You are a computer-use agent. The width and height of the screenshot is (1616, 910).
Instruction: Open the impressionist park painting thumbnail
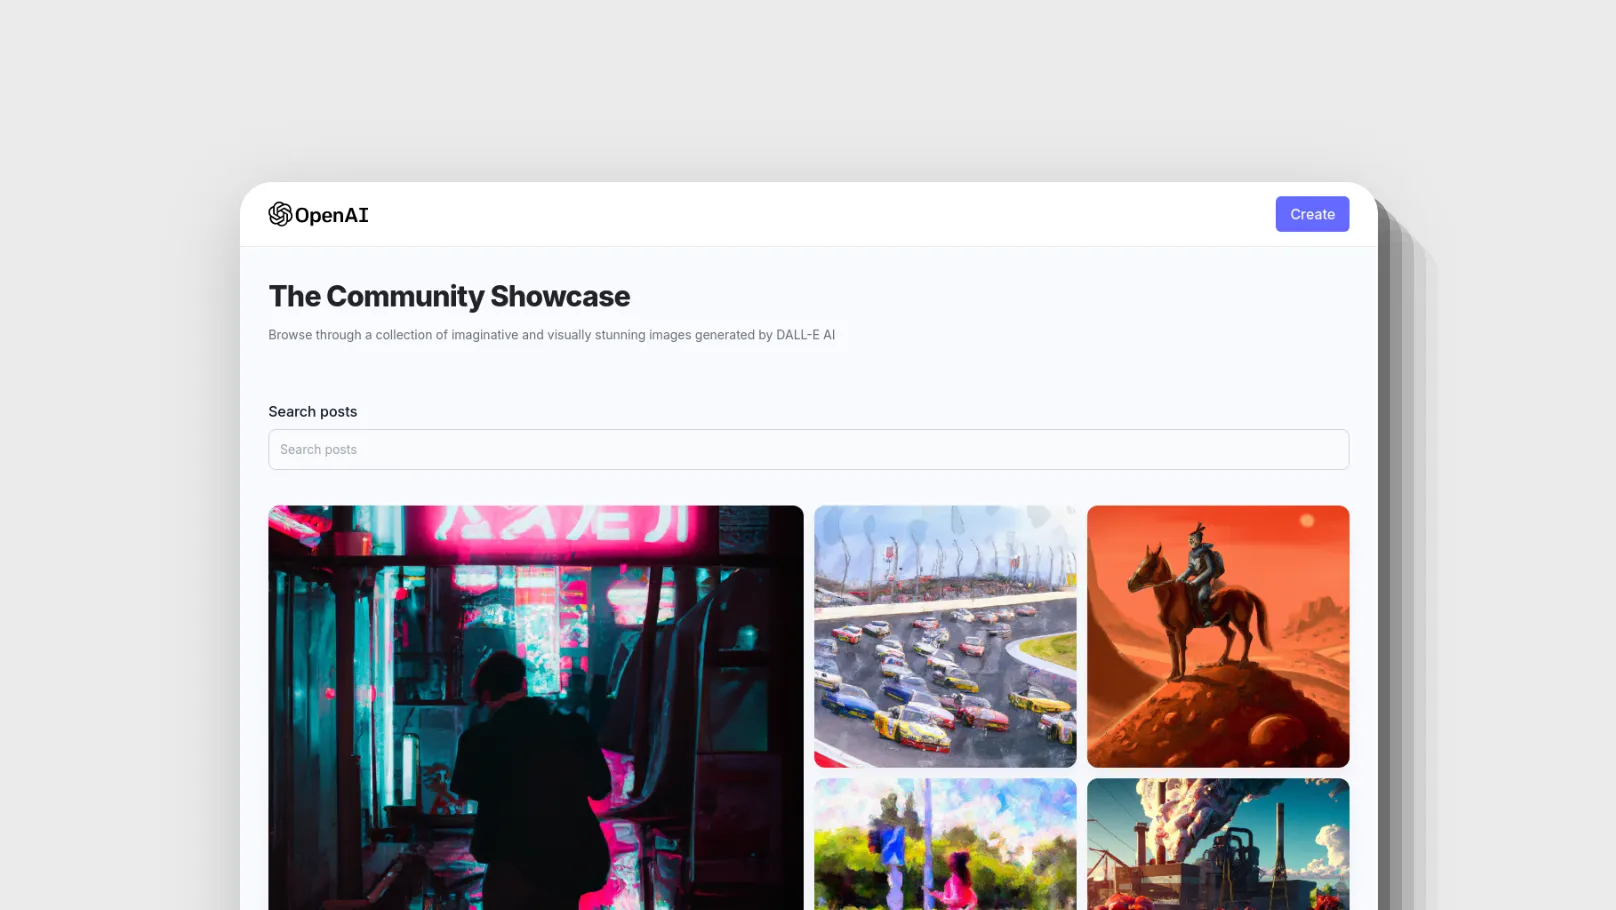(x=944, y=843)
